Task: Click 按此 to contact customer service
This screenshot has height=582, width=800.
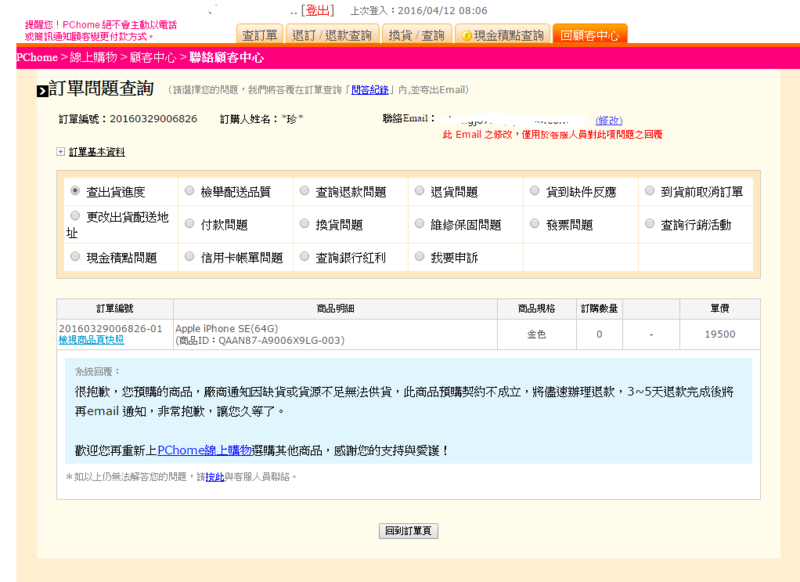Action: tap(215, 477)
